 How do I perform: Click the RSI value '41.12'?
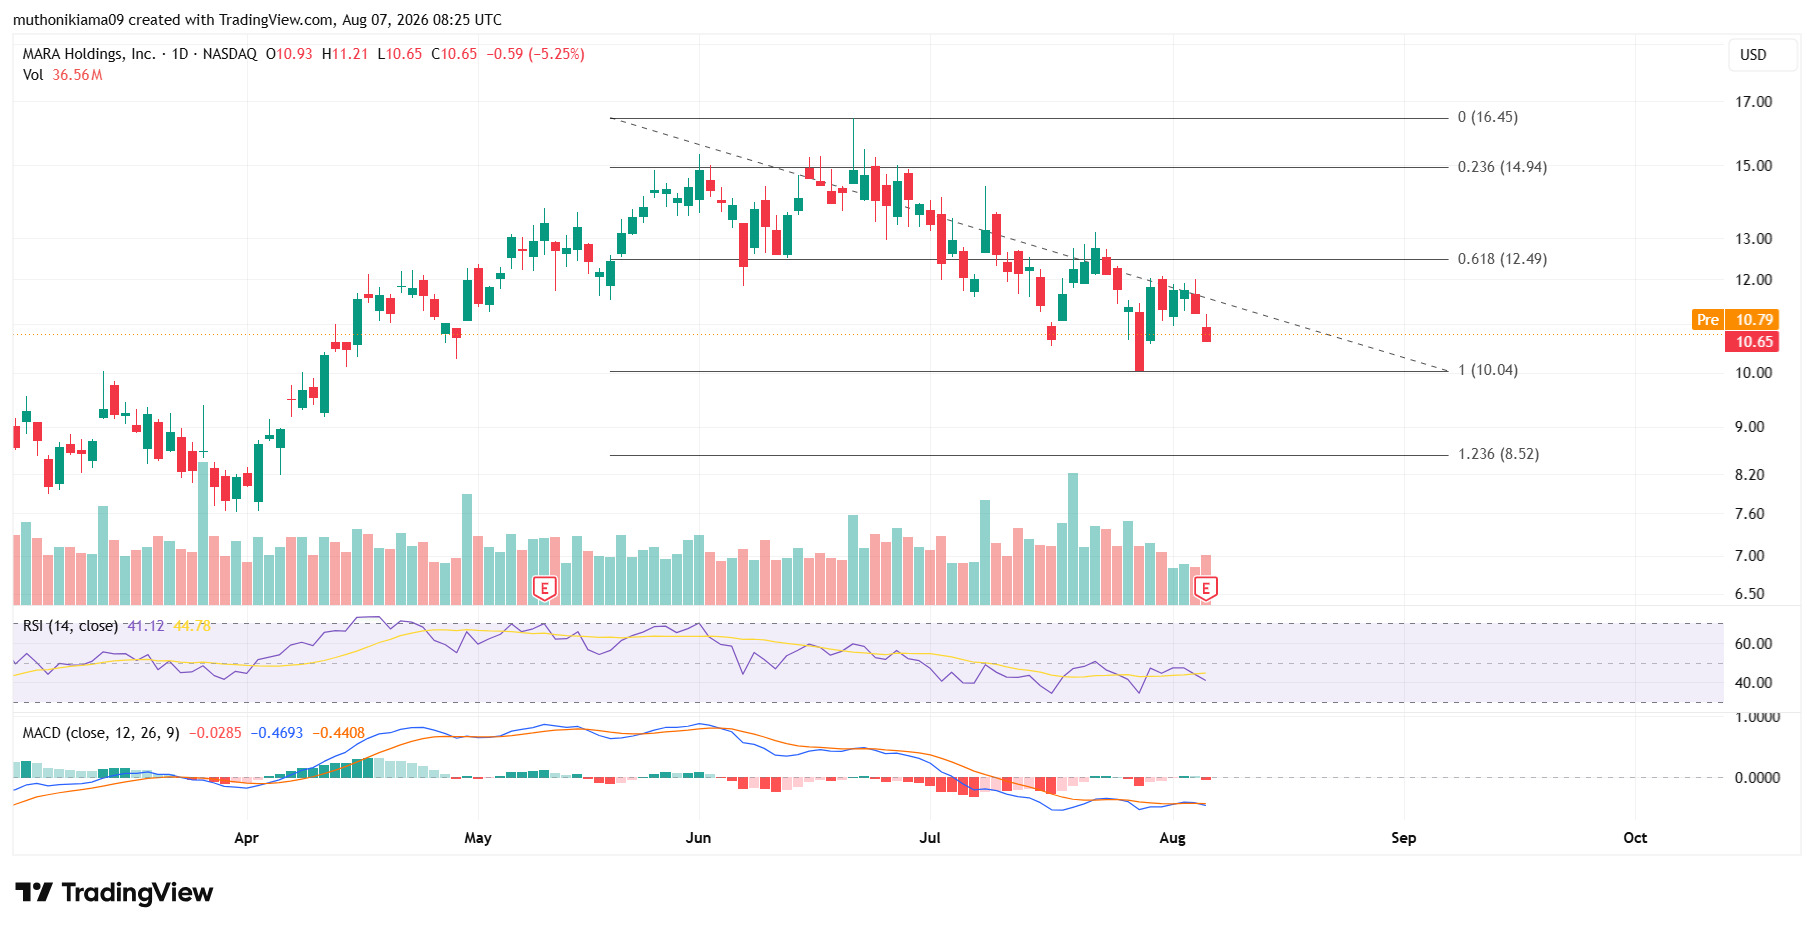click(x=146, y=626)
